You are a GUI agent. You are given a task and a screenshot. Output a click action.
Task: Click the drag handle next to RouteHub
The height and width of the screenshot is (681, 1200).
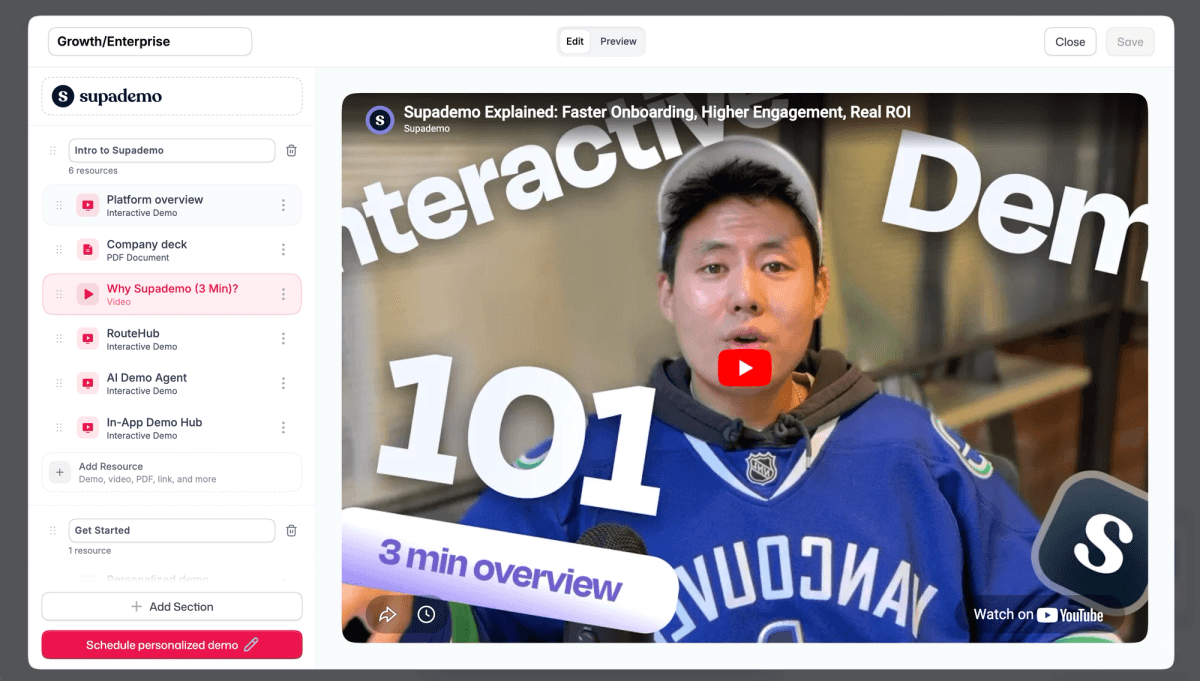[x=59, y=339]
